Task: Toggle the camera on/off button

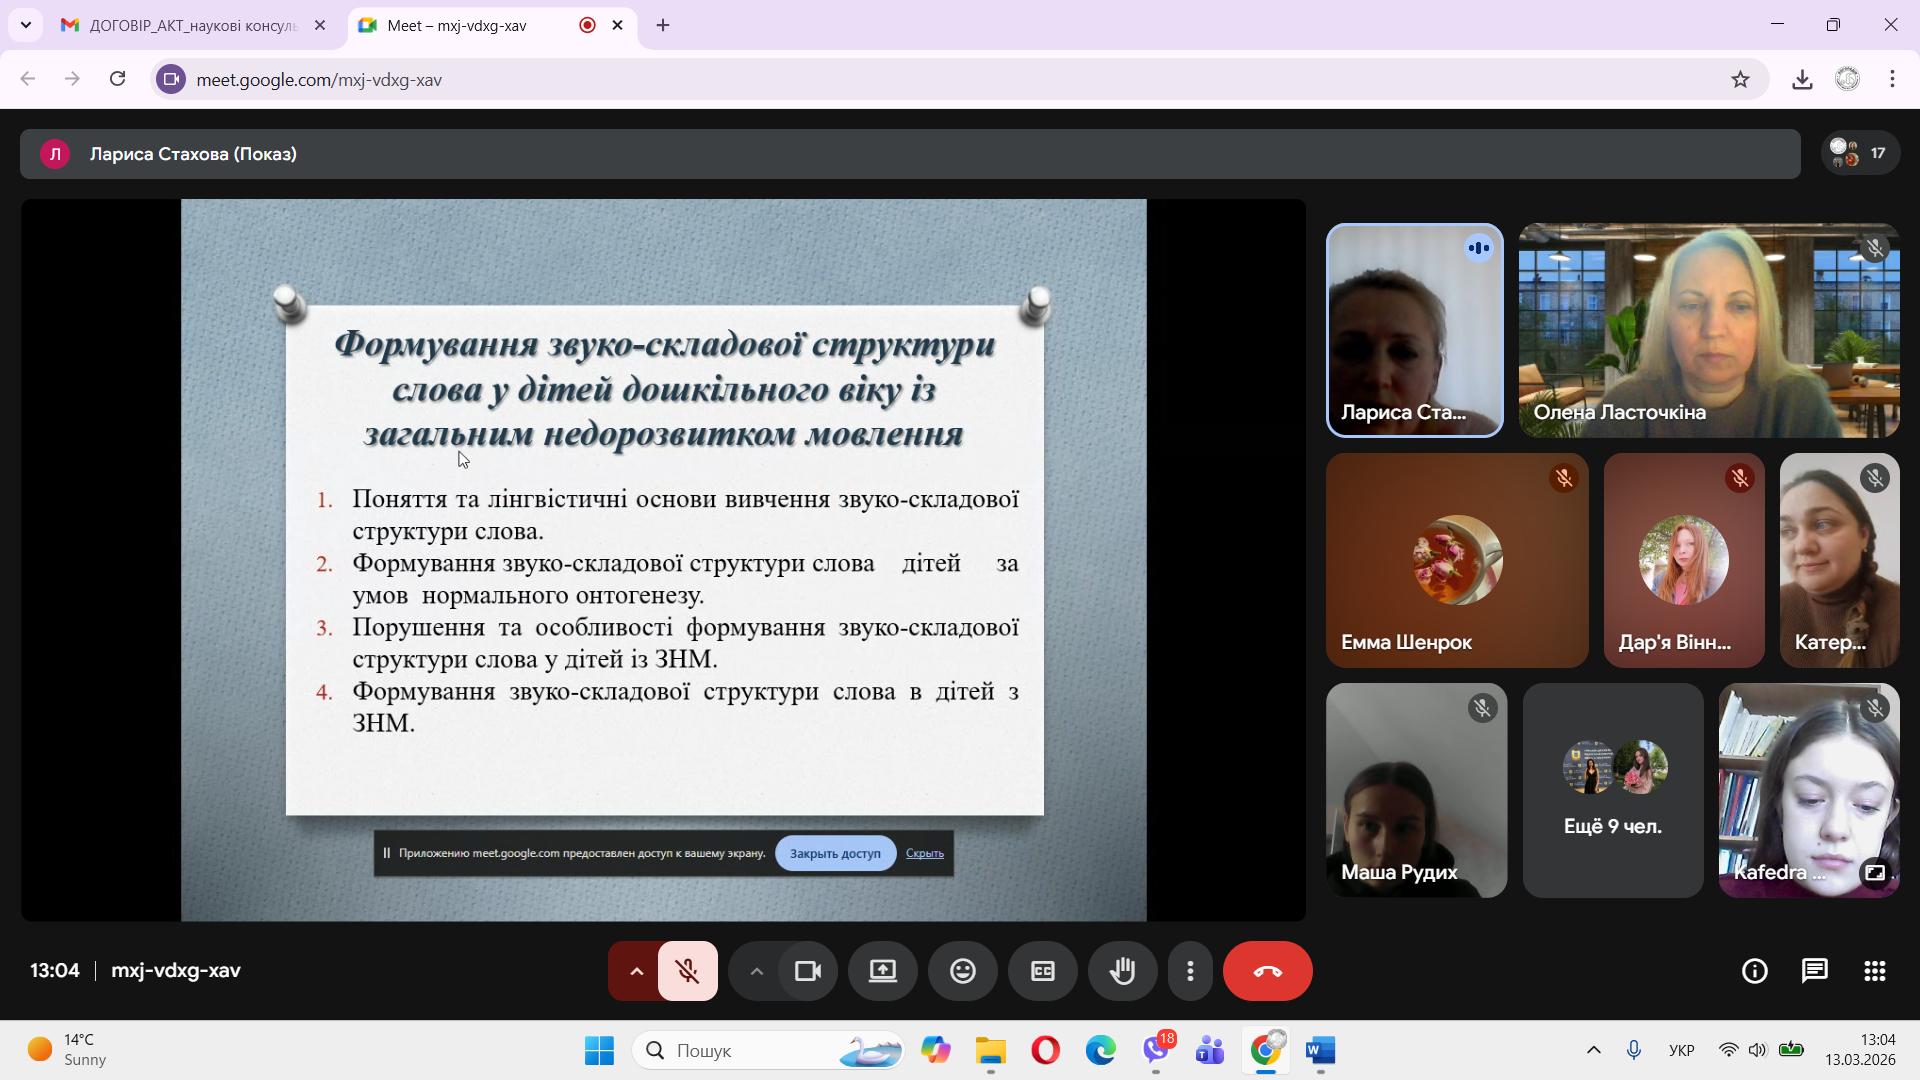Action: [x=807, y=971]
